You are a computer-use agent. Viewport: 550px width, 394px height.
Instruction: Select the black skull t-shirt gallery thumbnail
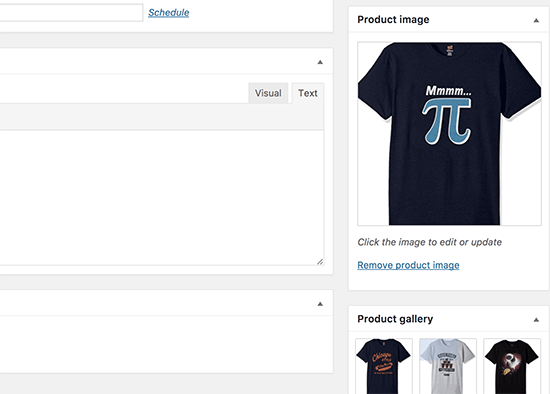pyautogui.click(x=512, y=366)
